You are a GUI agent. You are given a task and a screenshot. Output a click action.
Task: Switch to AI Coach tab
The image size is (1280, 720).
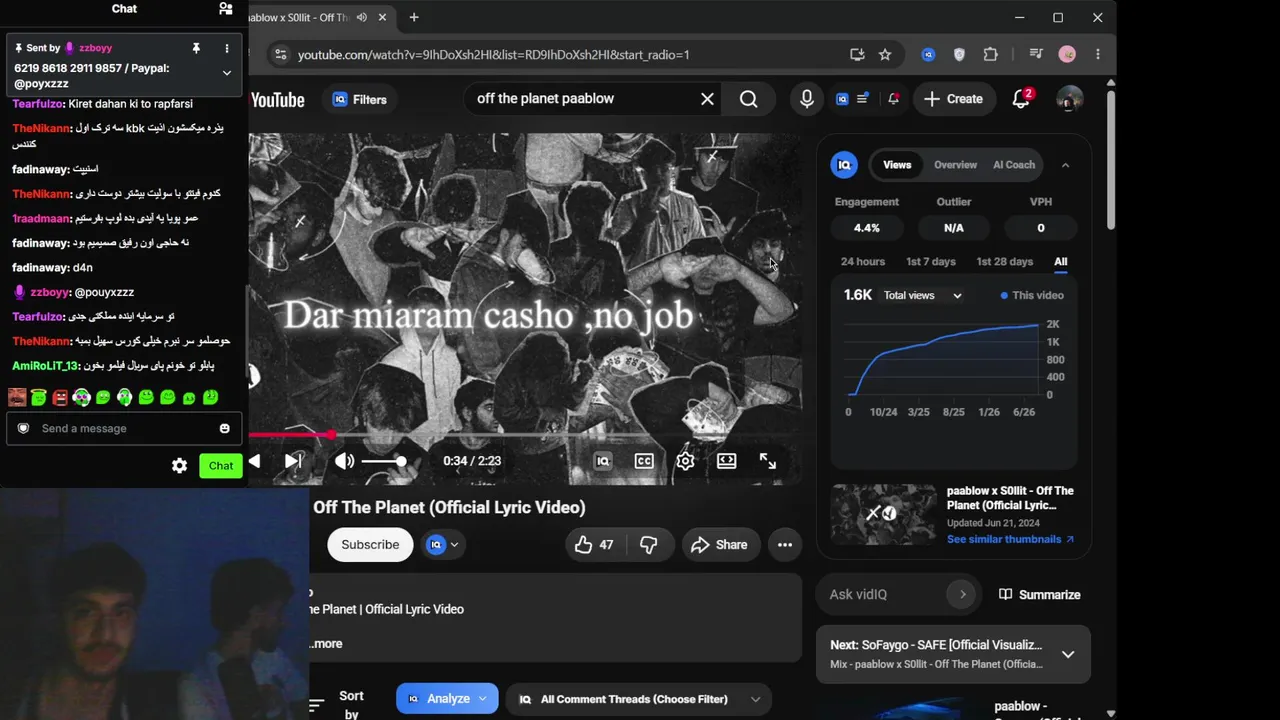point(1014,165)
